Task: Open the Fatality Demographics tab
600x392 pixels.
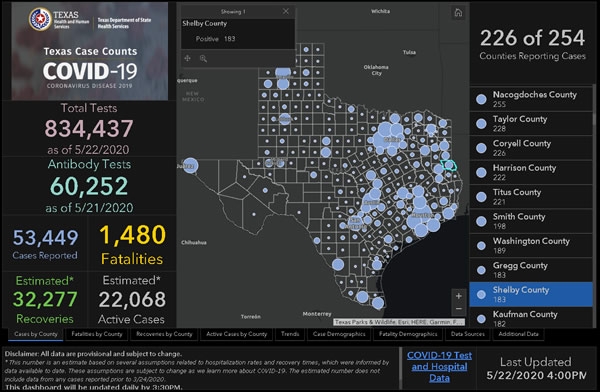Action: pos(408,334)
